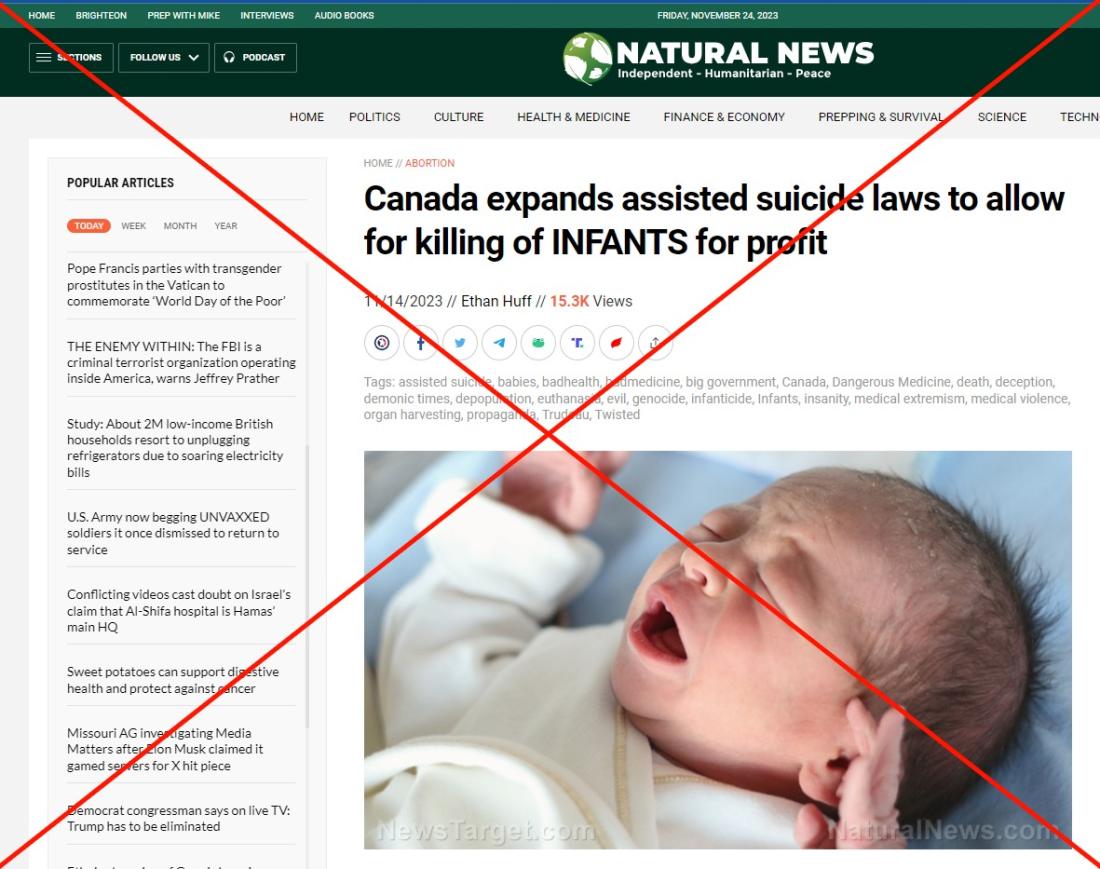Screen dimensions: 1100x869
Task: Open the Sections hamburger menu
Action: 71,58
